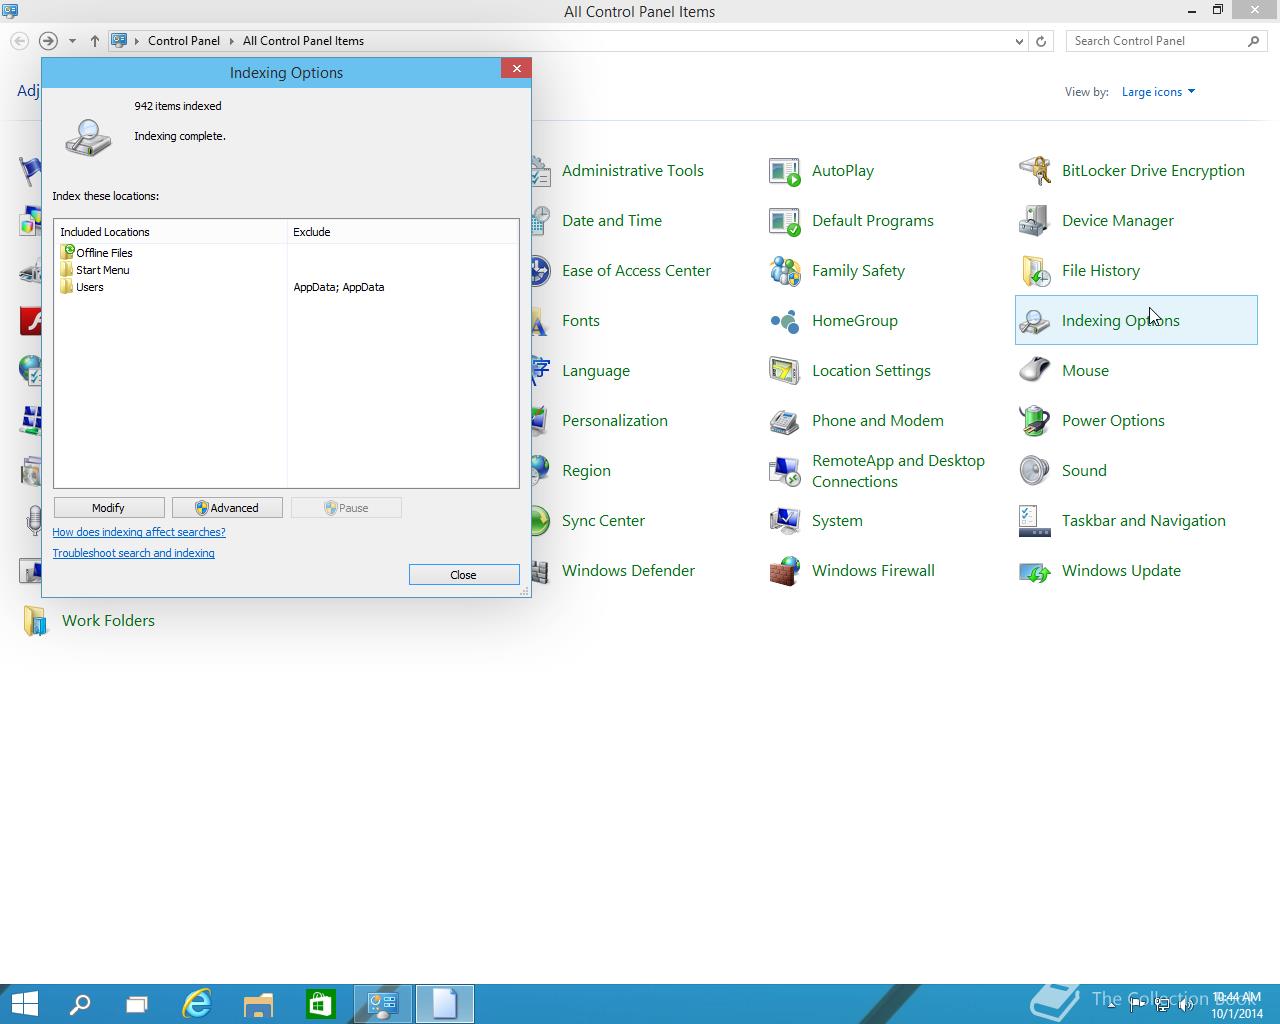Open the Family Safety icon
Viewport: 1280px width, 1024px height.
(x=785, y=271)
